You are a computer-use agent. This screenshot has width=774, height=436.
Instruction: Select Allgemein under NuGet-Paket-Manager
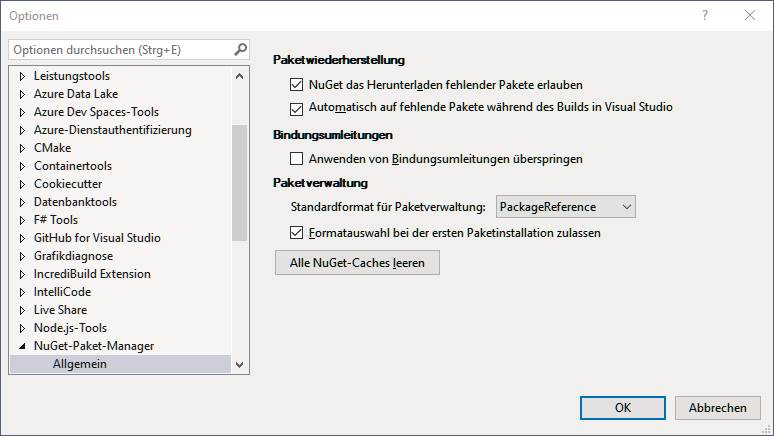(79, 364)
